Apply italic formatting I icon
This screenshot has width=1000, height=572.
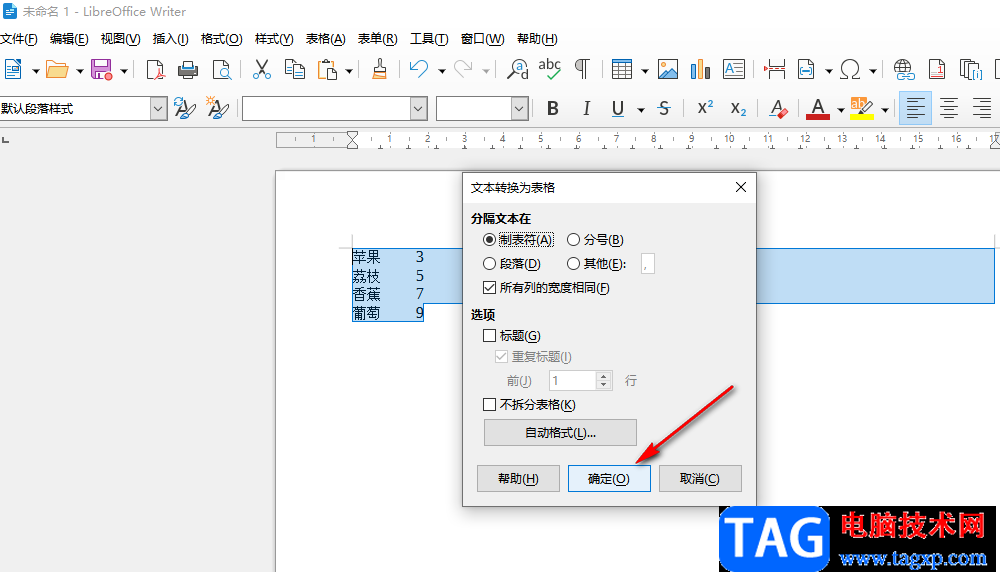pyautogui.click(x=586, y=109)
